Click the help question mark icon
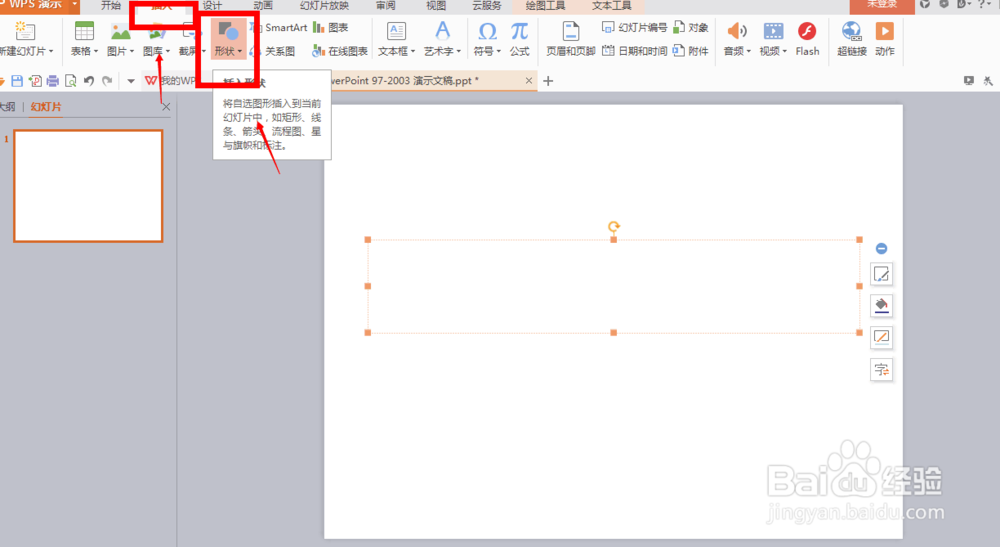 pyautogui.click(x=983, y=4)
